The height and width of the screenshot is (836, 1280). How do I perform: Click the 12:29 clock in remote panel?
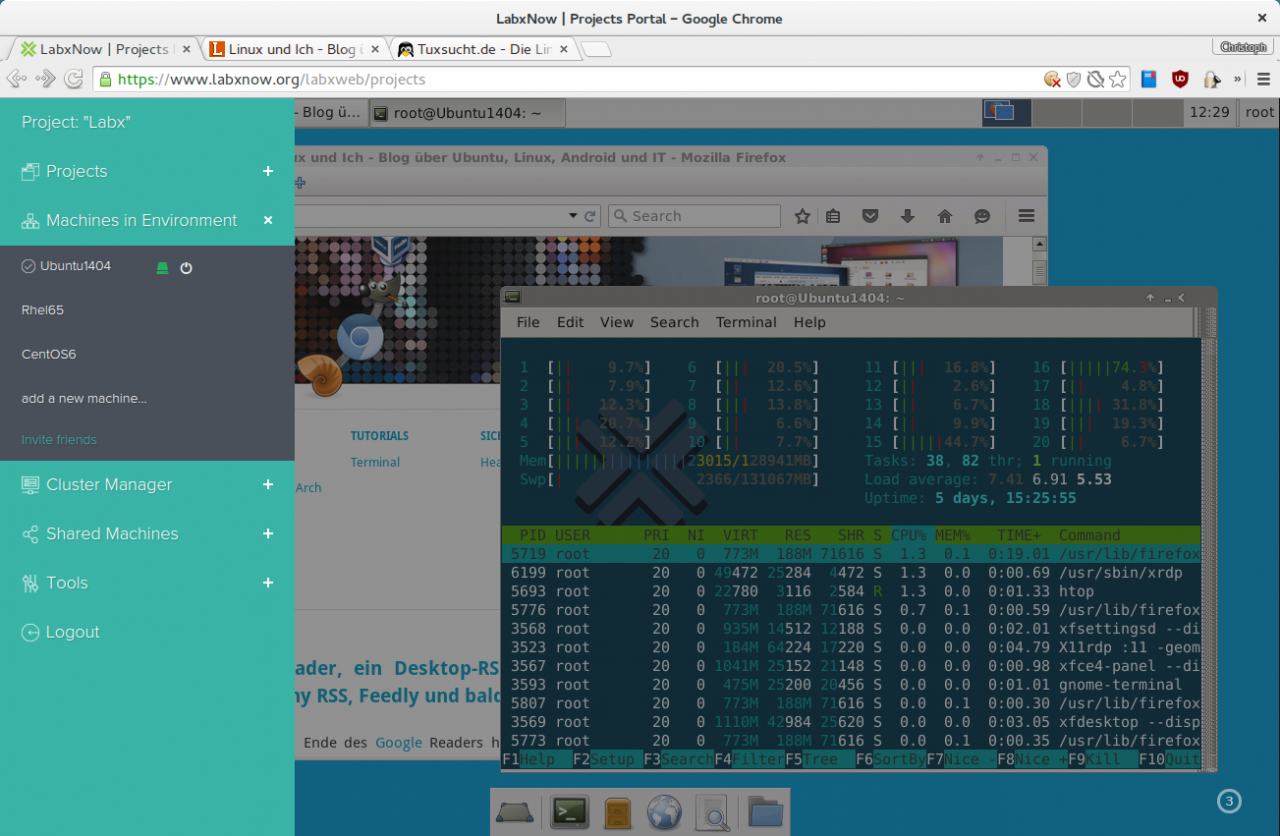coord(1208,112)
